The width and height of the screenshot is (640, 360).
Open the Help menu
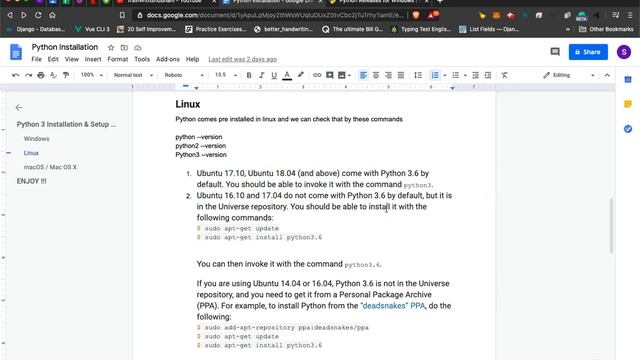192,59
